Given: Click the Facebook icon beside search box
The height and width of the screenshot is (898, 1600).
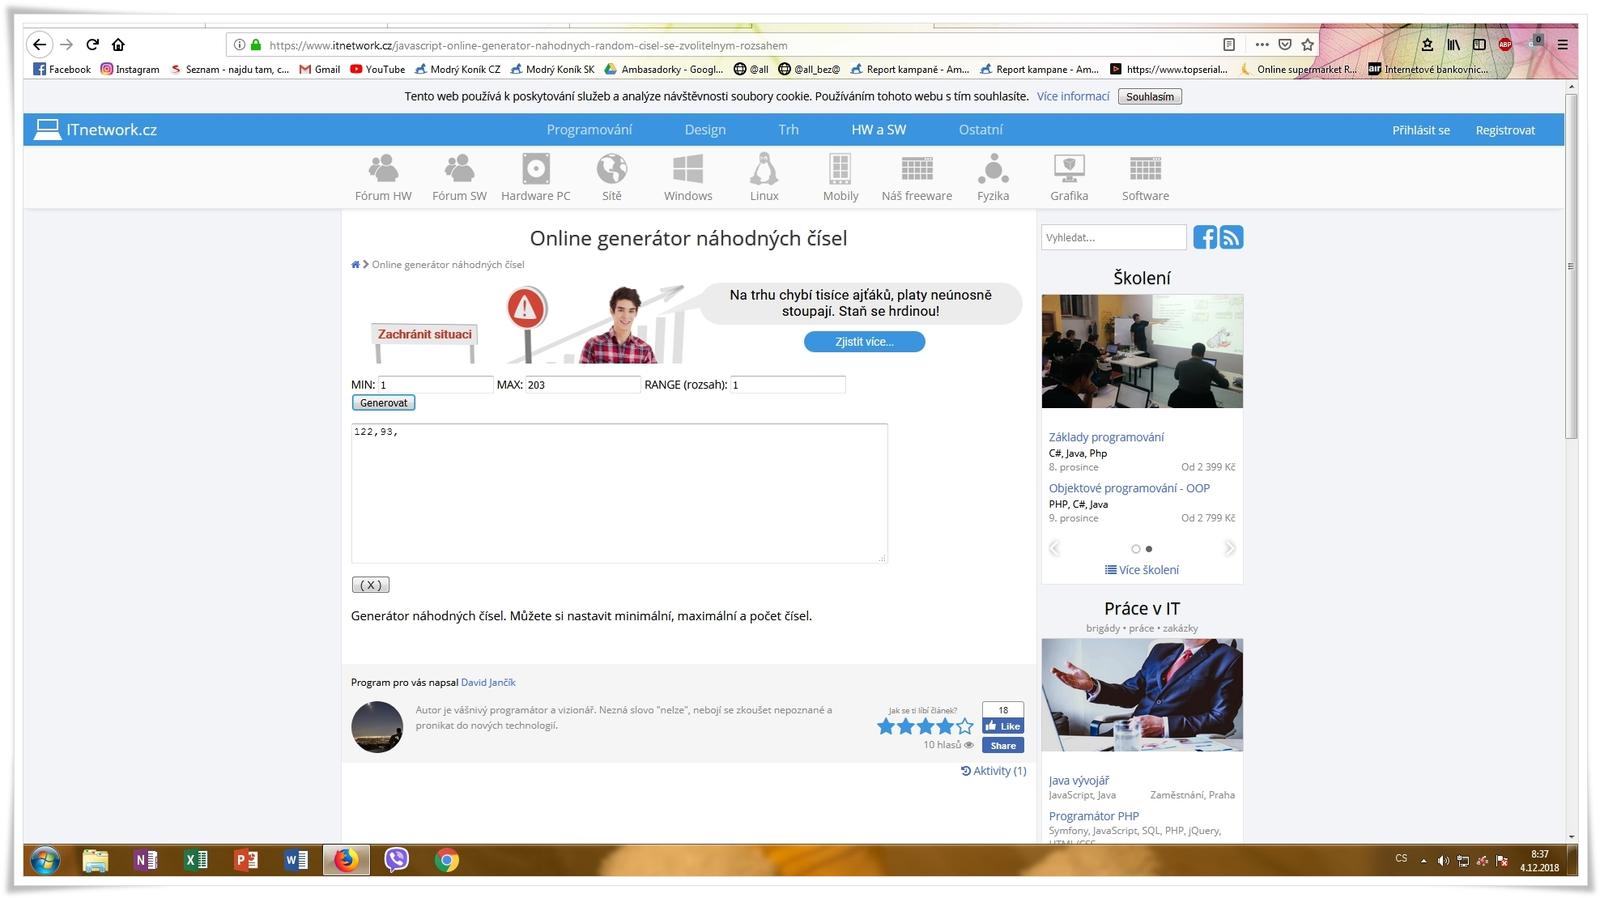Looking at the screenshot, I should [x=1205, y=237].
